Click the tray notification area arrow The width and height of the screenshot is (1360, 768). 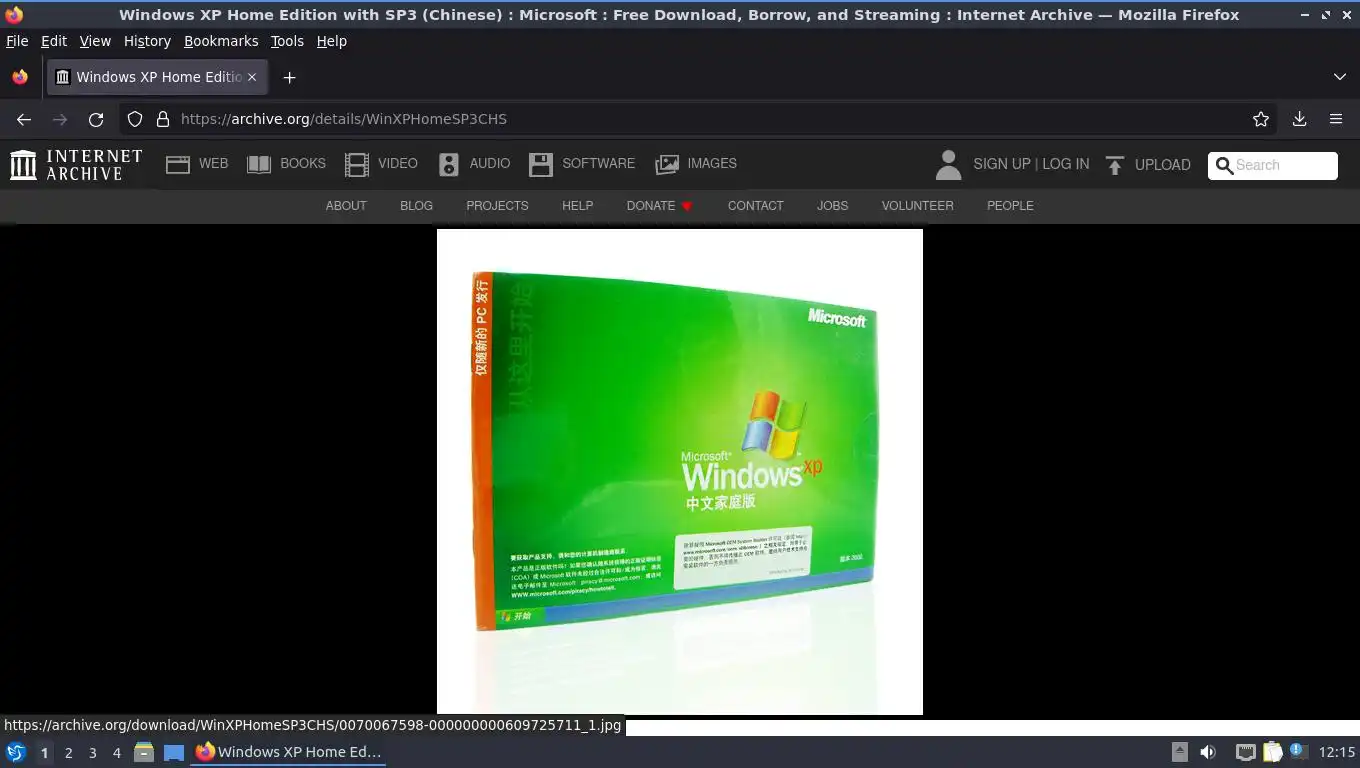[x=1180, y=752]
